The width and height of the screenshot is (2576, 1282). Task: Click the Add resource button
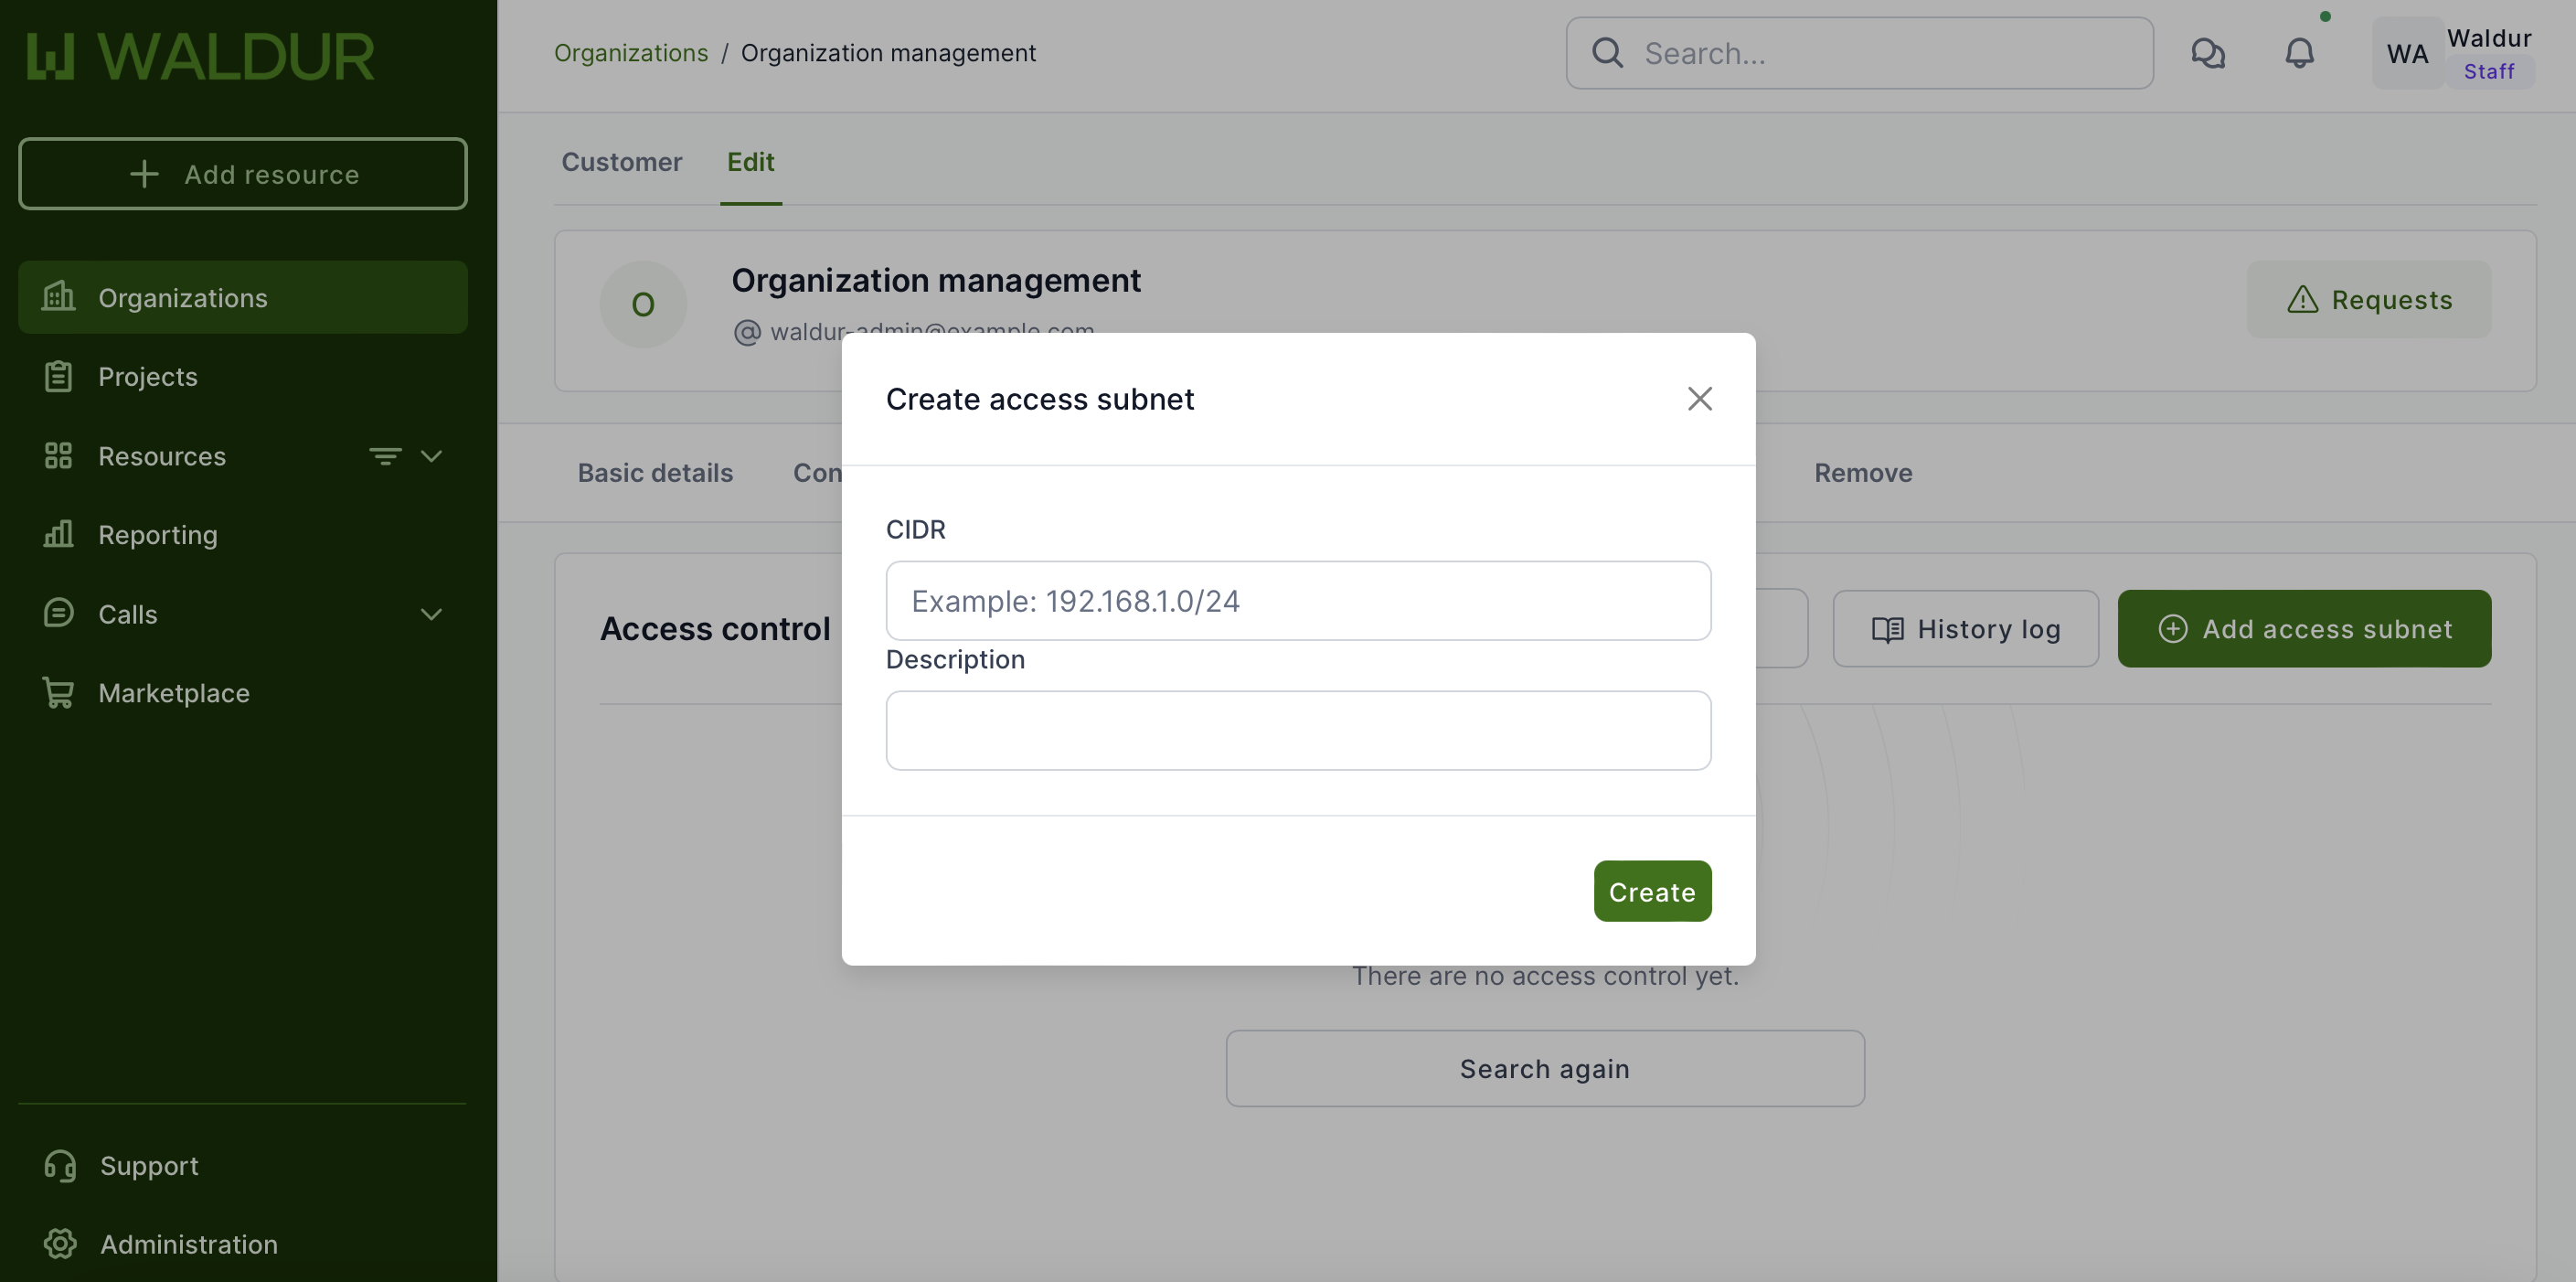point(243,174)
